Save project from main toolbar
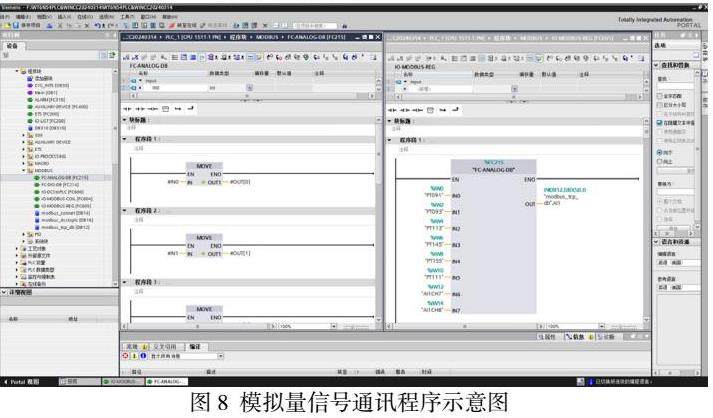Screen dimensions: 713x418 point(28,25)
